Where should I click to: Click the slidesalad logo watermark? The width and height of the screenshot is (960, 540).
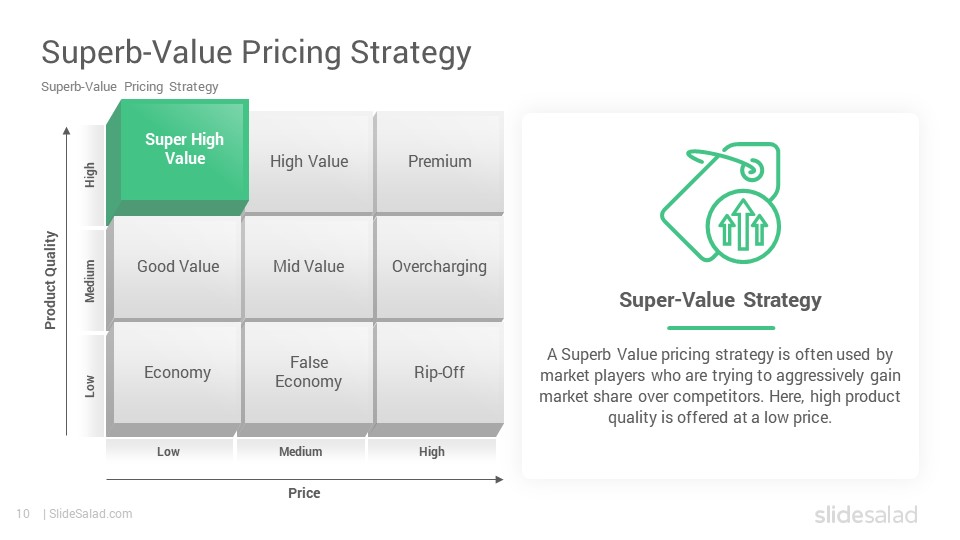point(866,514)
